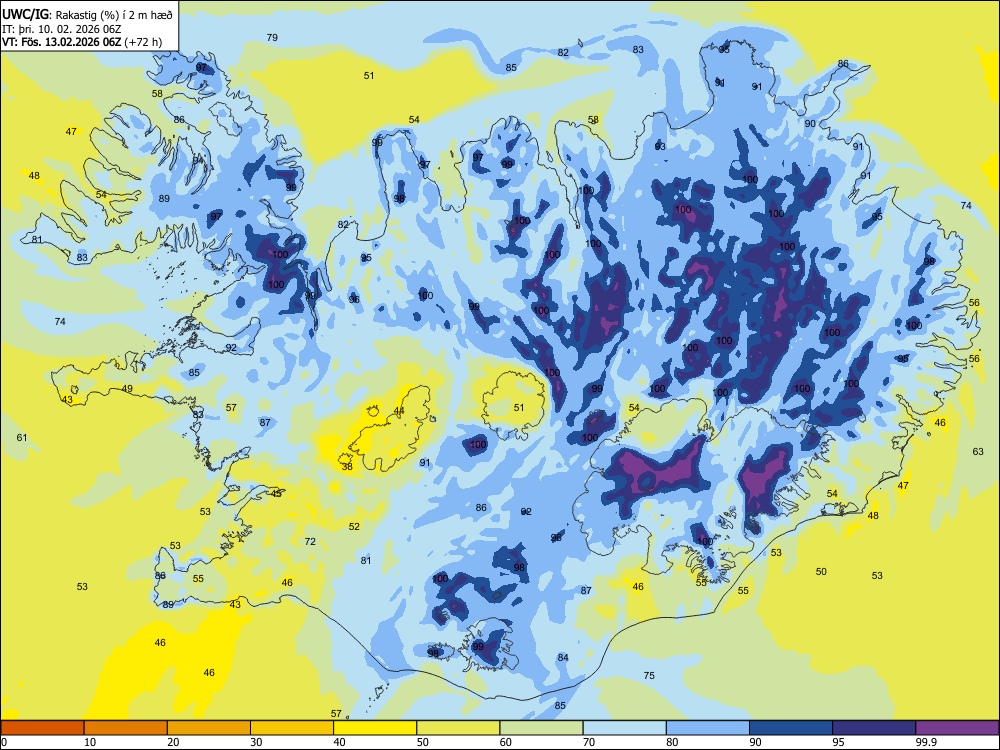Image resolution: width=1000 pixels, height=750 pixels.
Task: Select the legend tick label '40'
Action: click(340, 742)
